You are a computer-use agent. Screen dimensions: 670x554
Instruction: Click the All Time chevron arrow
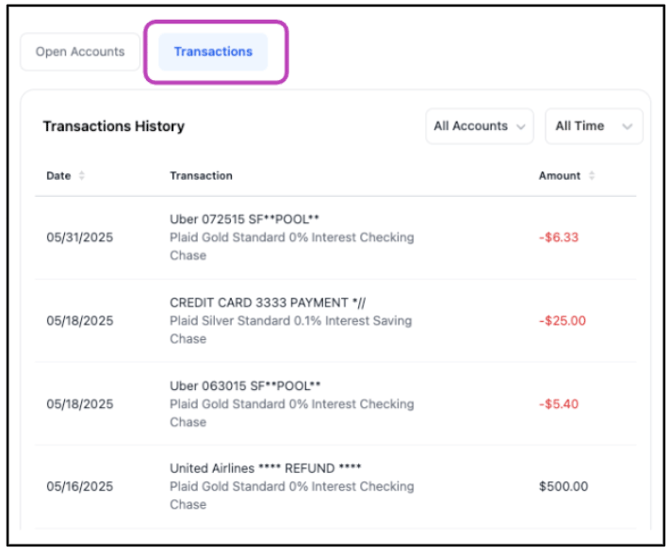627,127
